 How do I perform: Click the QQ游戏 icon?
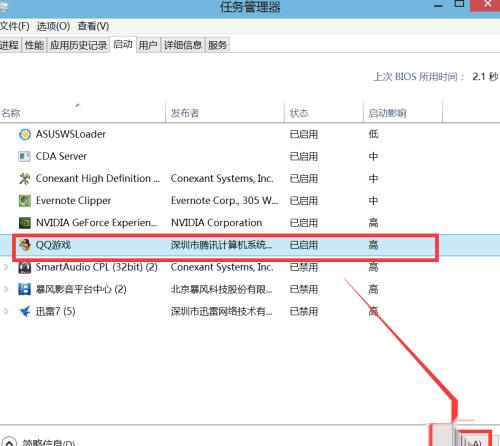pos(24,245)
